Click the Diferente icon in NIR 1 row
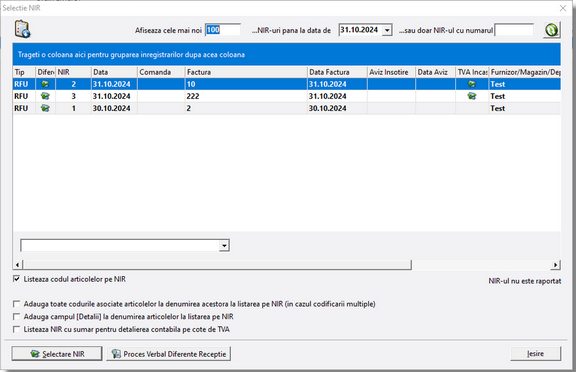576x372 pixels. [x=45, y=108]
